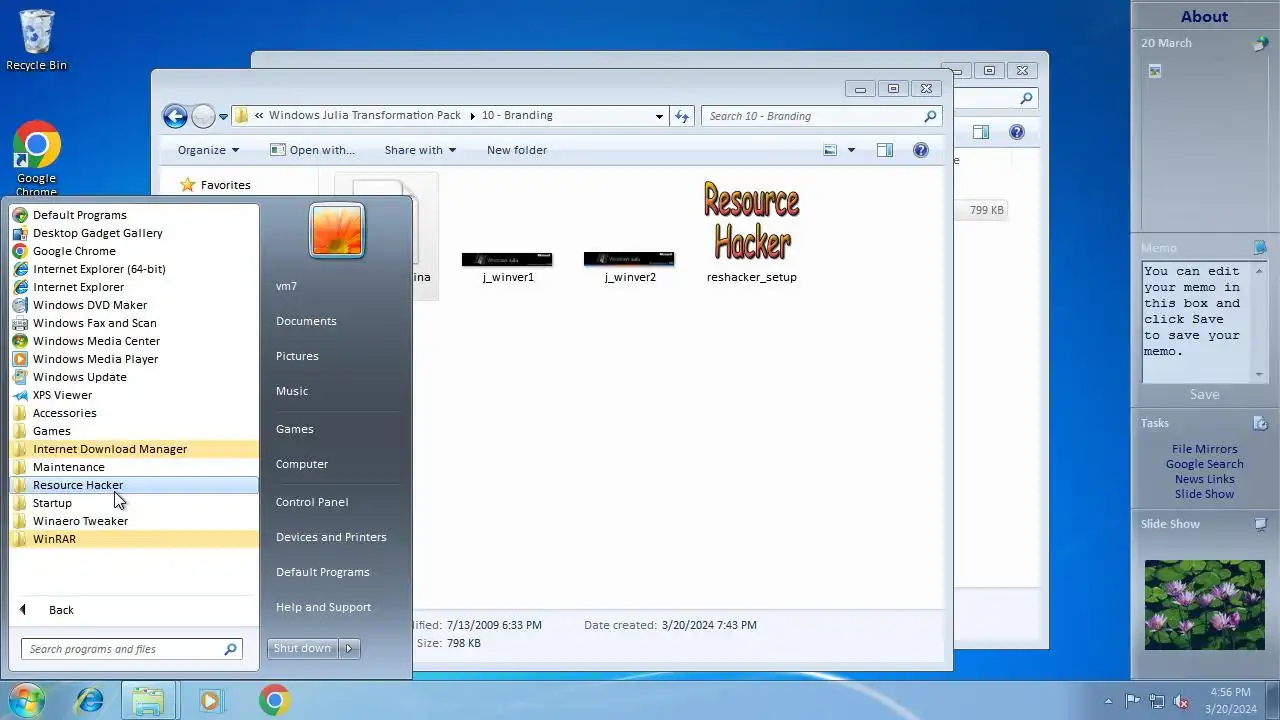Expand the WinRAR folder
Screen dimensions: 1280x720
click(x=134, y=539)
